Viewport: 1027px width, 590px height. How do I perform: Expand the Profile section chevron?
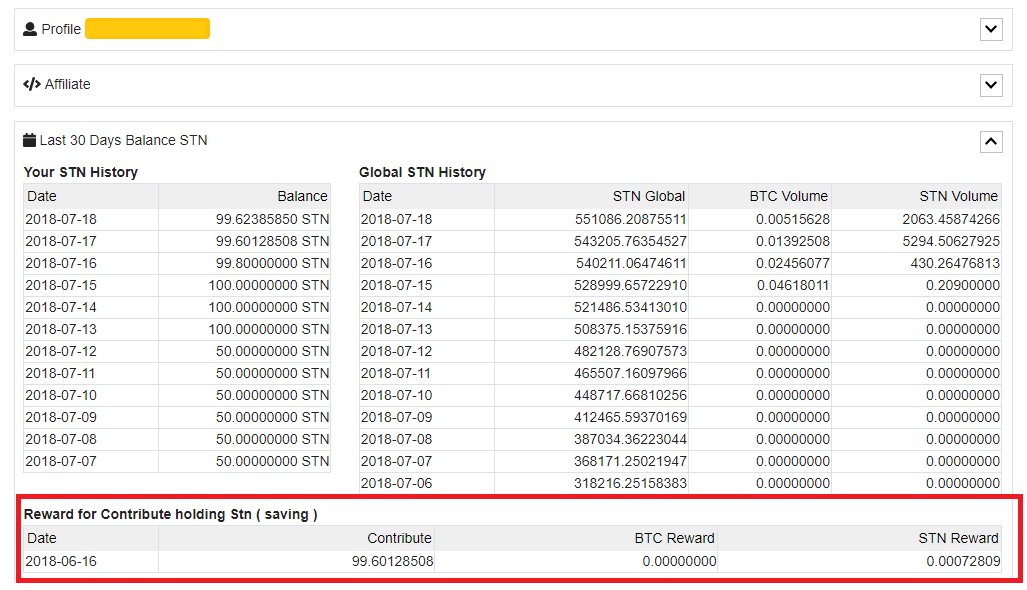[x=990, y=29]
